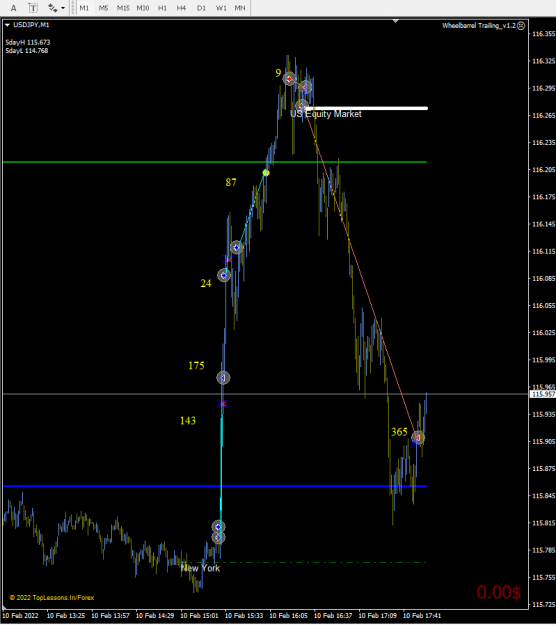Click the expert advisor sad-face icon

[x=521, y=26]
